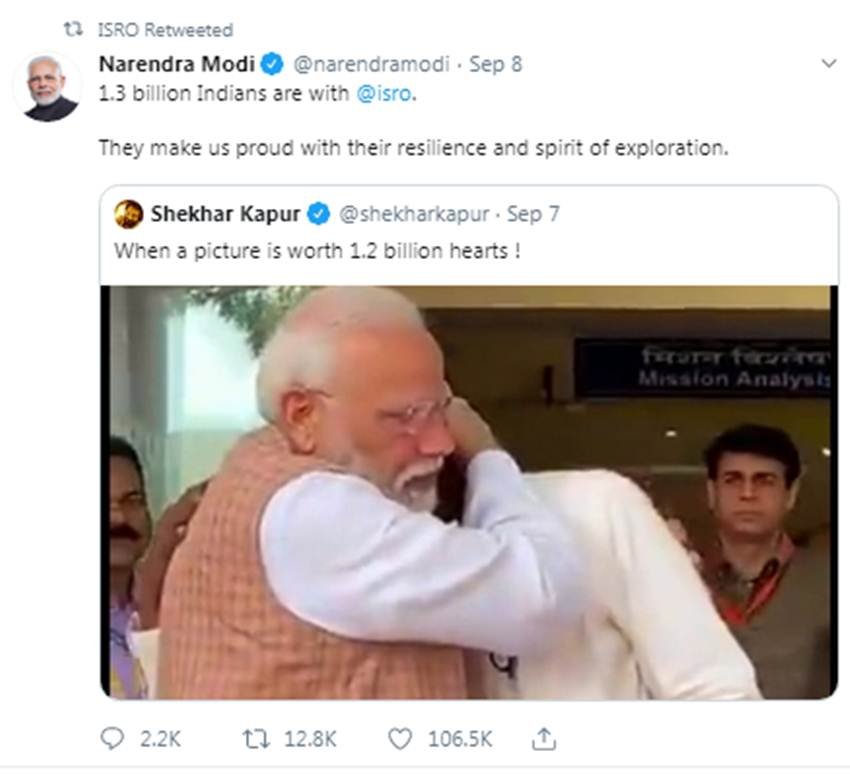
Task: Click Shekhar Kapur's verified badge
Action: pos(318,213)
